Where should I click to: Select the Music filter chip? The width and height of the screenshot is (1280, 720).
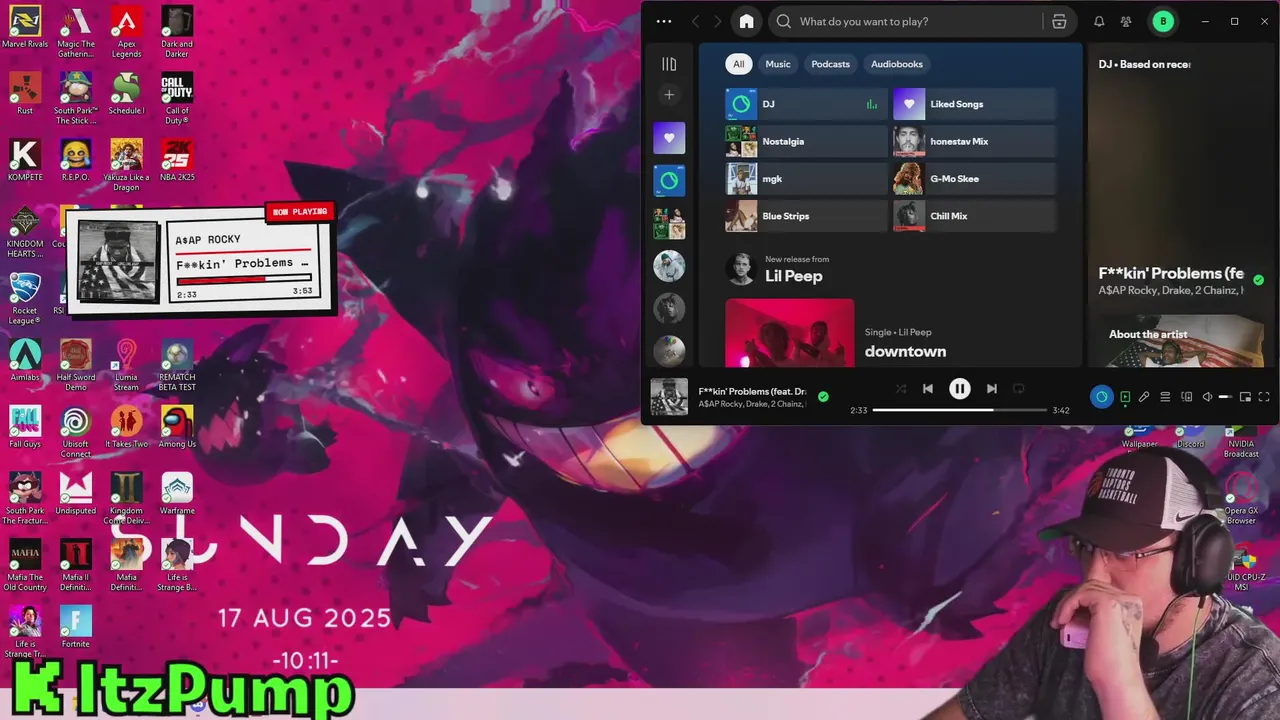click(x=778, y=64)
